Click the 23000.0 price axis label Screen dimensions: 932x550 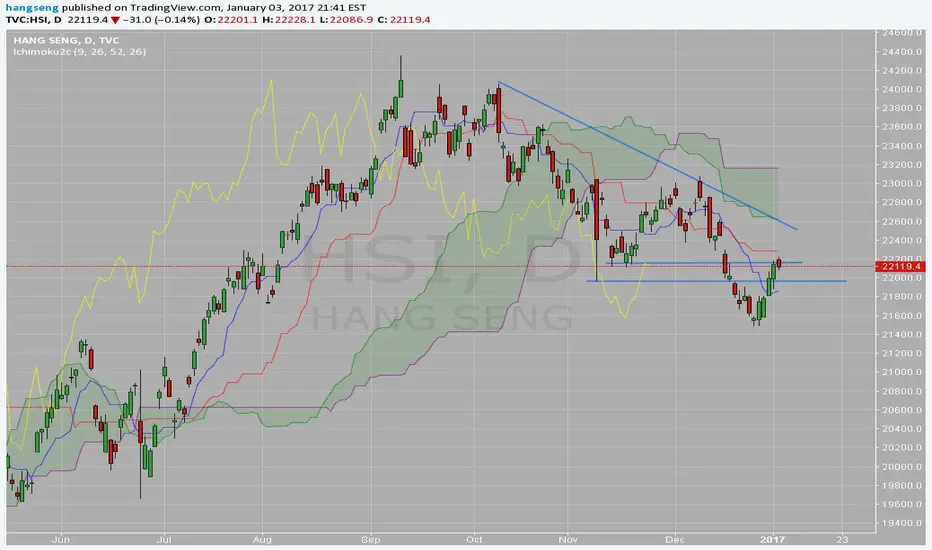coord(902,184)
